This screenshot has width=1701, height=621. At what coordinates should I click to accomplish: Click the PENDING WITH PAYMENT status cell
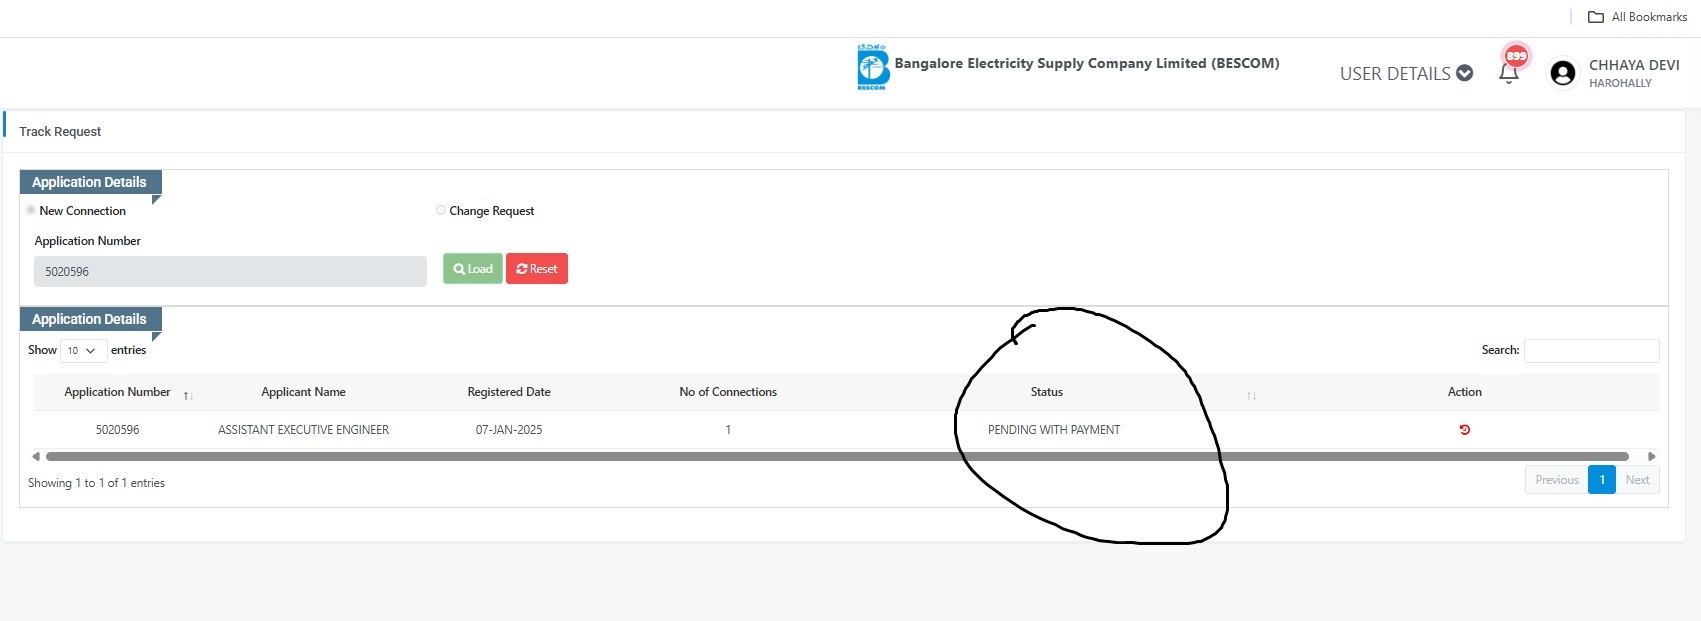pos(1054,430)
